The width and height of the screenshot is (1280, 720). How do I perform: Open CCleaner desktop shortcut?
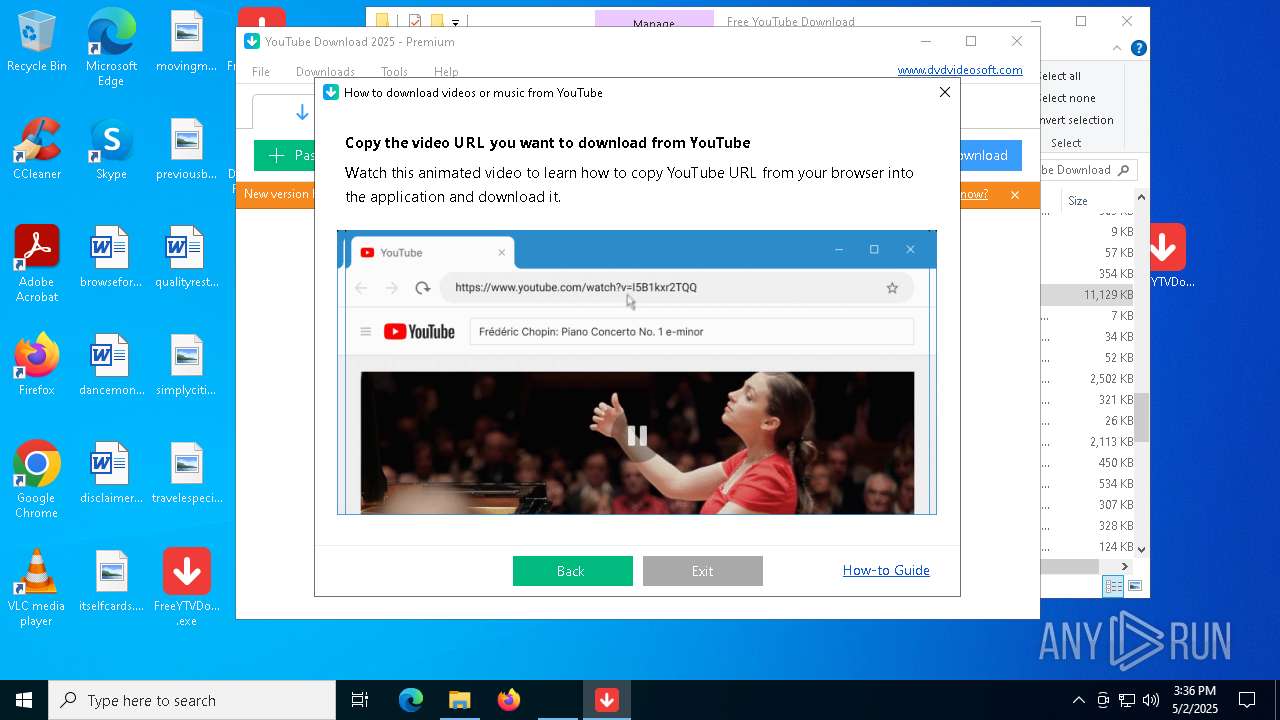(x=37, y=149)
